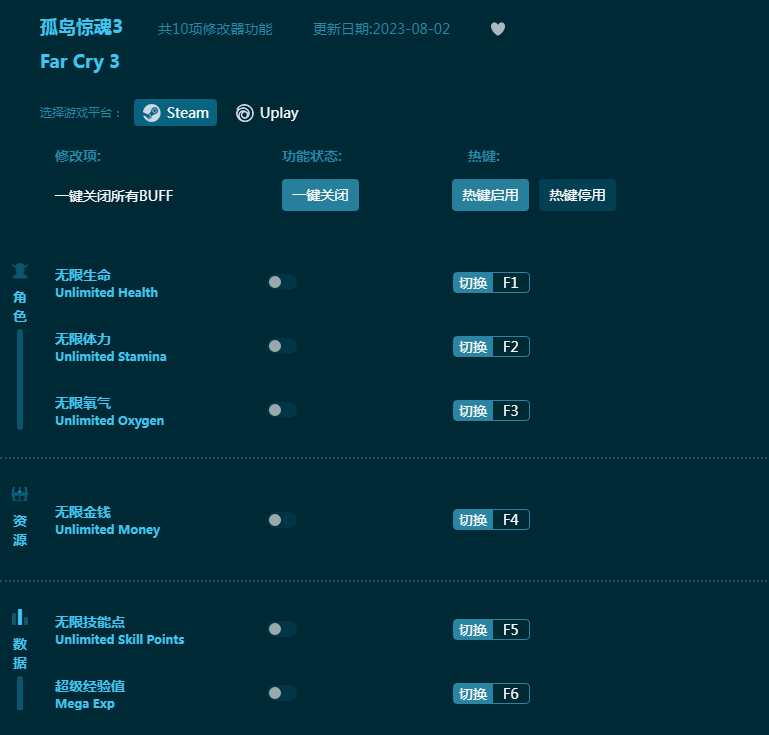The height and width of the screenshot is (735, 769).
Task: Select the Steam platform tab
Action: point(176,113)
